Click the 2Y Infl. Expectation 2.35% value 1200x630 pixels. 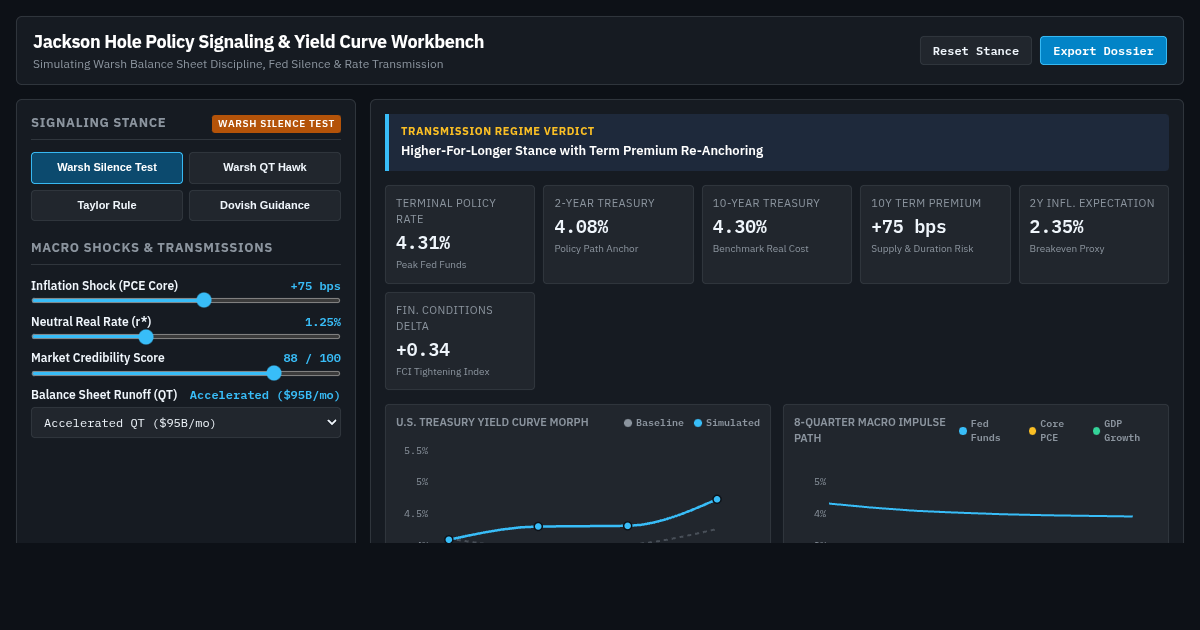coord(1056,227)
